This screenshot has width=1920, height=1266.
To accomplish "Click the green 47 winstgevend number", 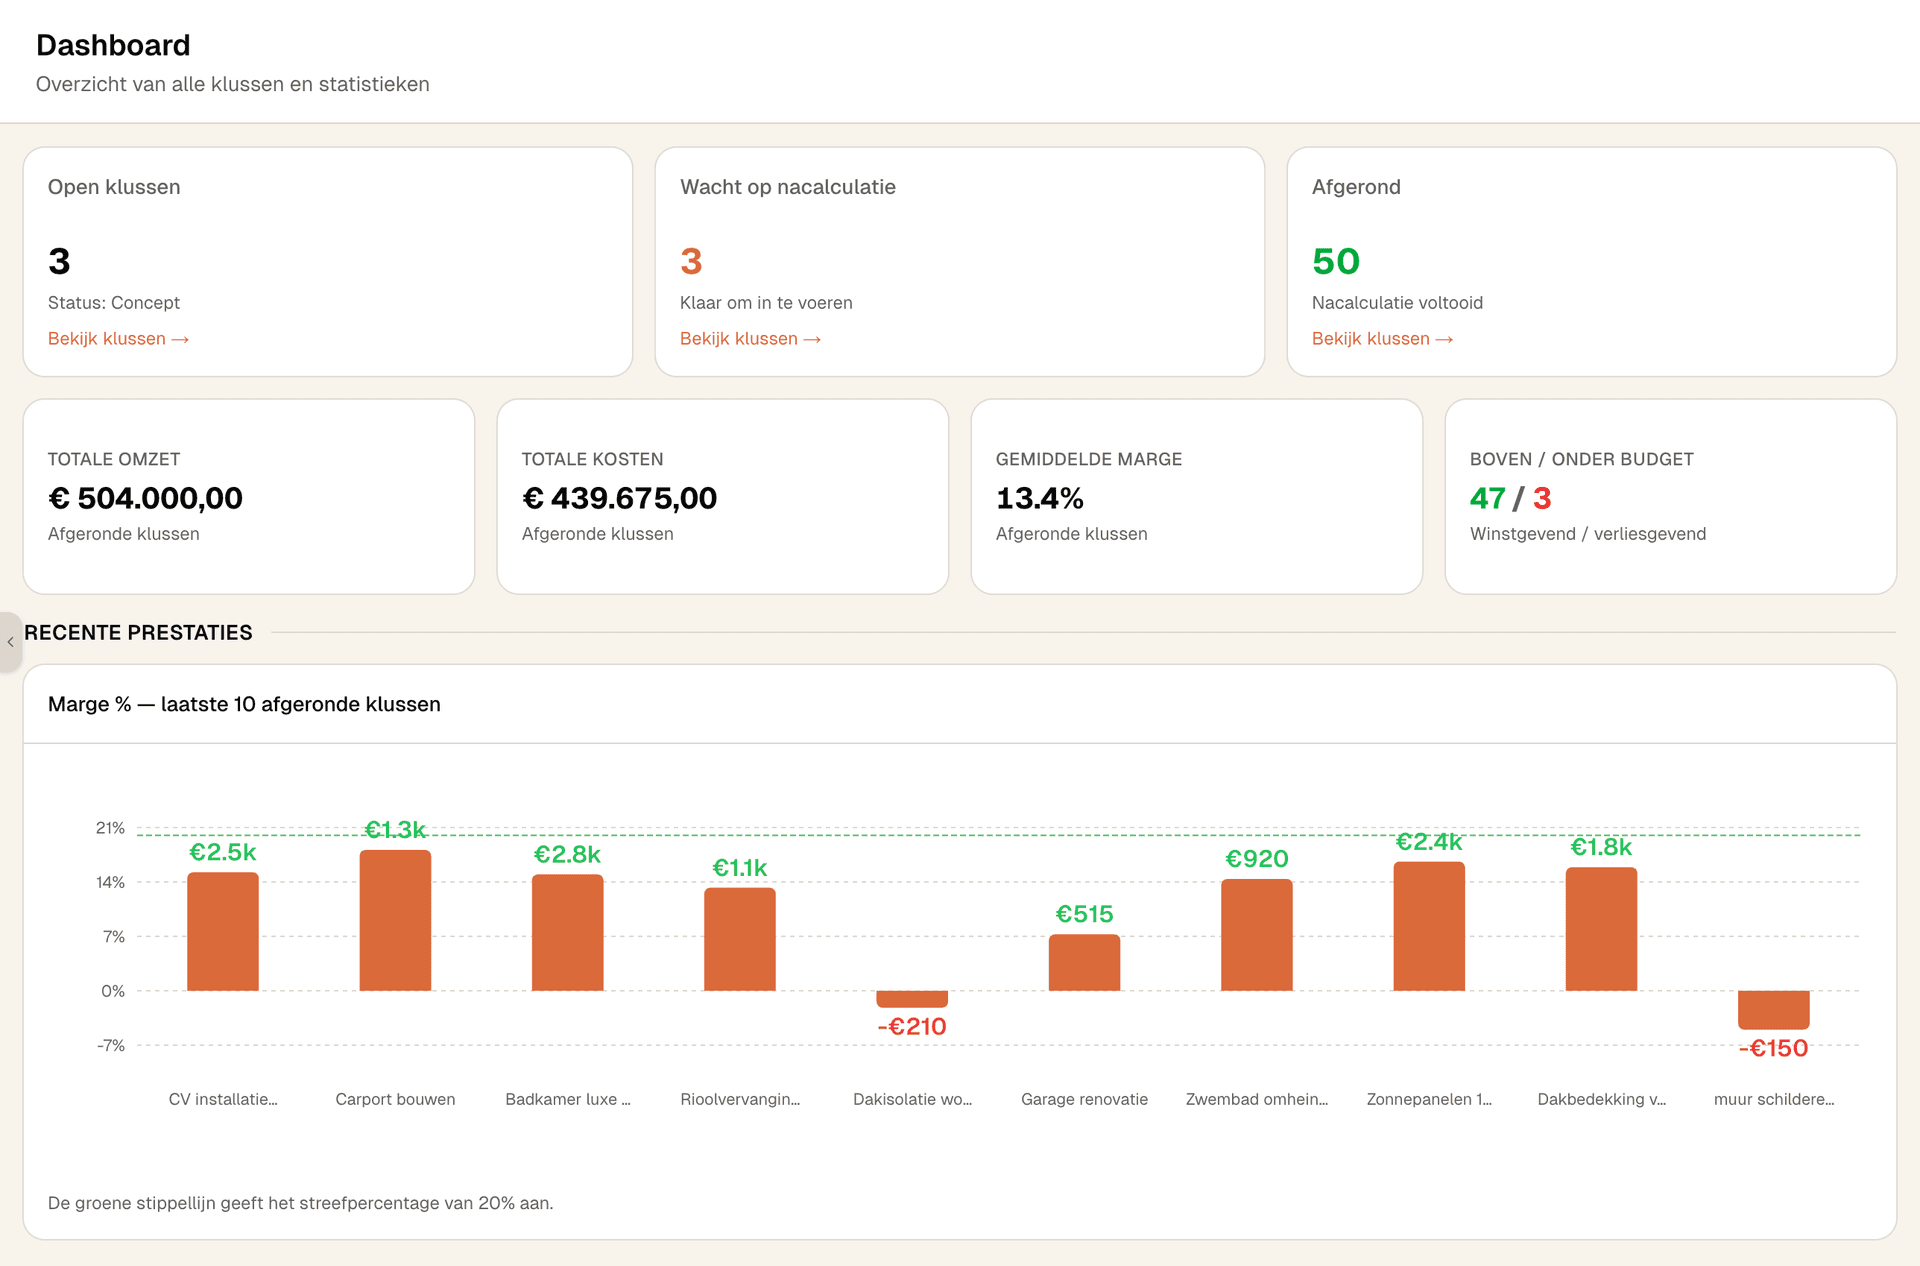I will click(1487, 498).
